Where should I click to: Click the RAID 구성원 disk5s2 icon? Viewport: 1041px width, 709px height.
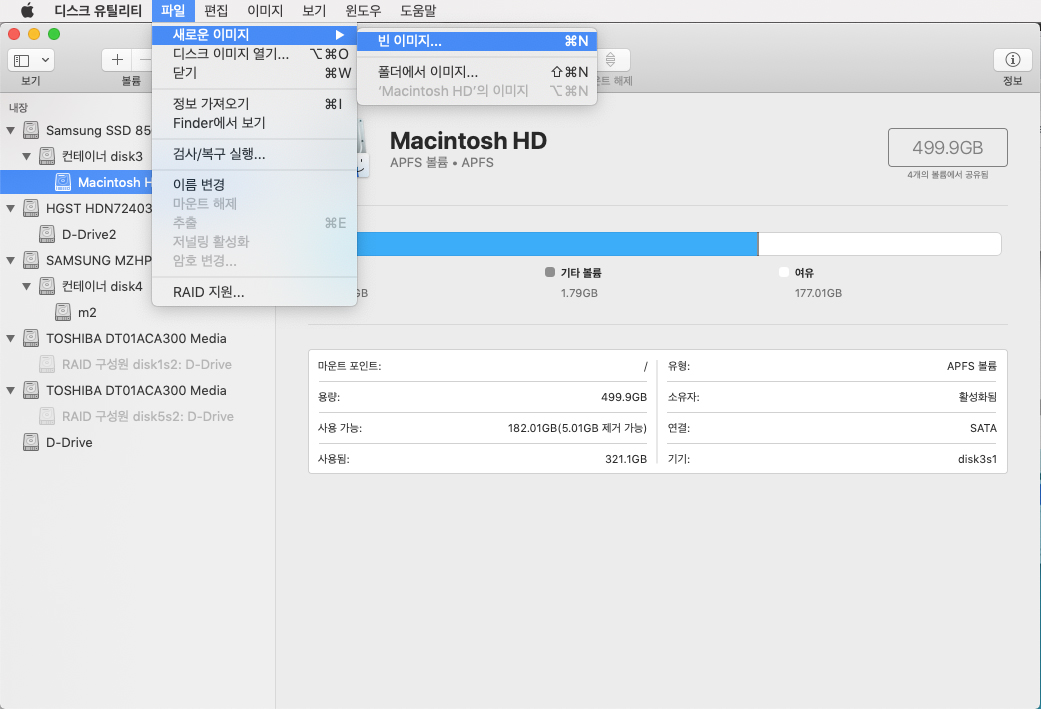[46, 416]
